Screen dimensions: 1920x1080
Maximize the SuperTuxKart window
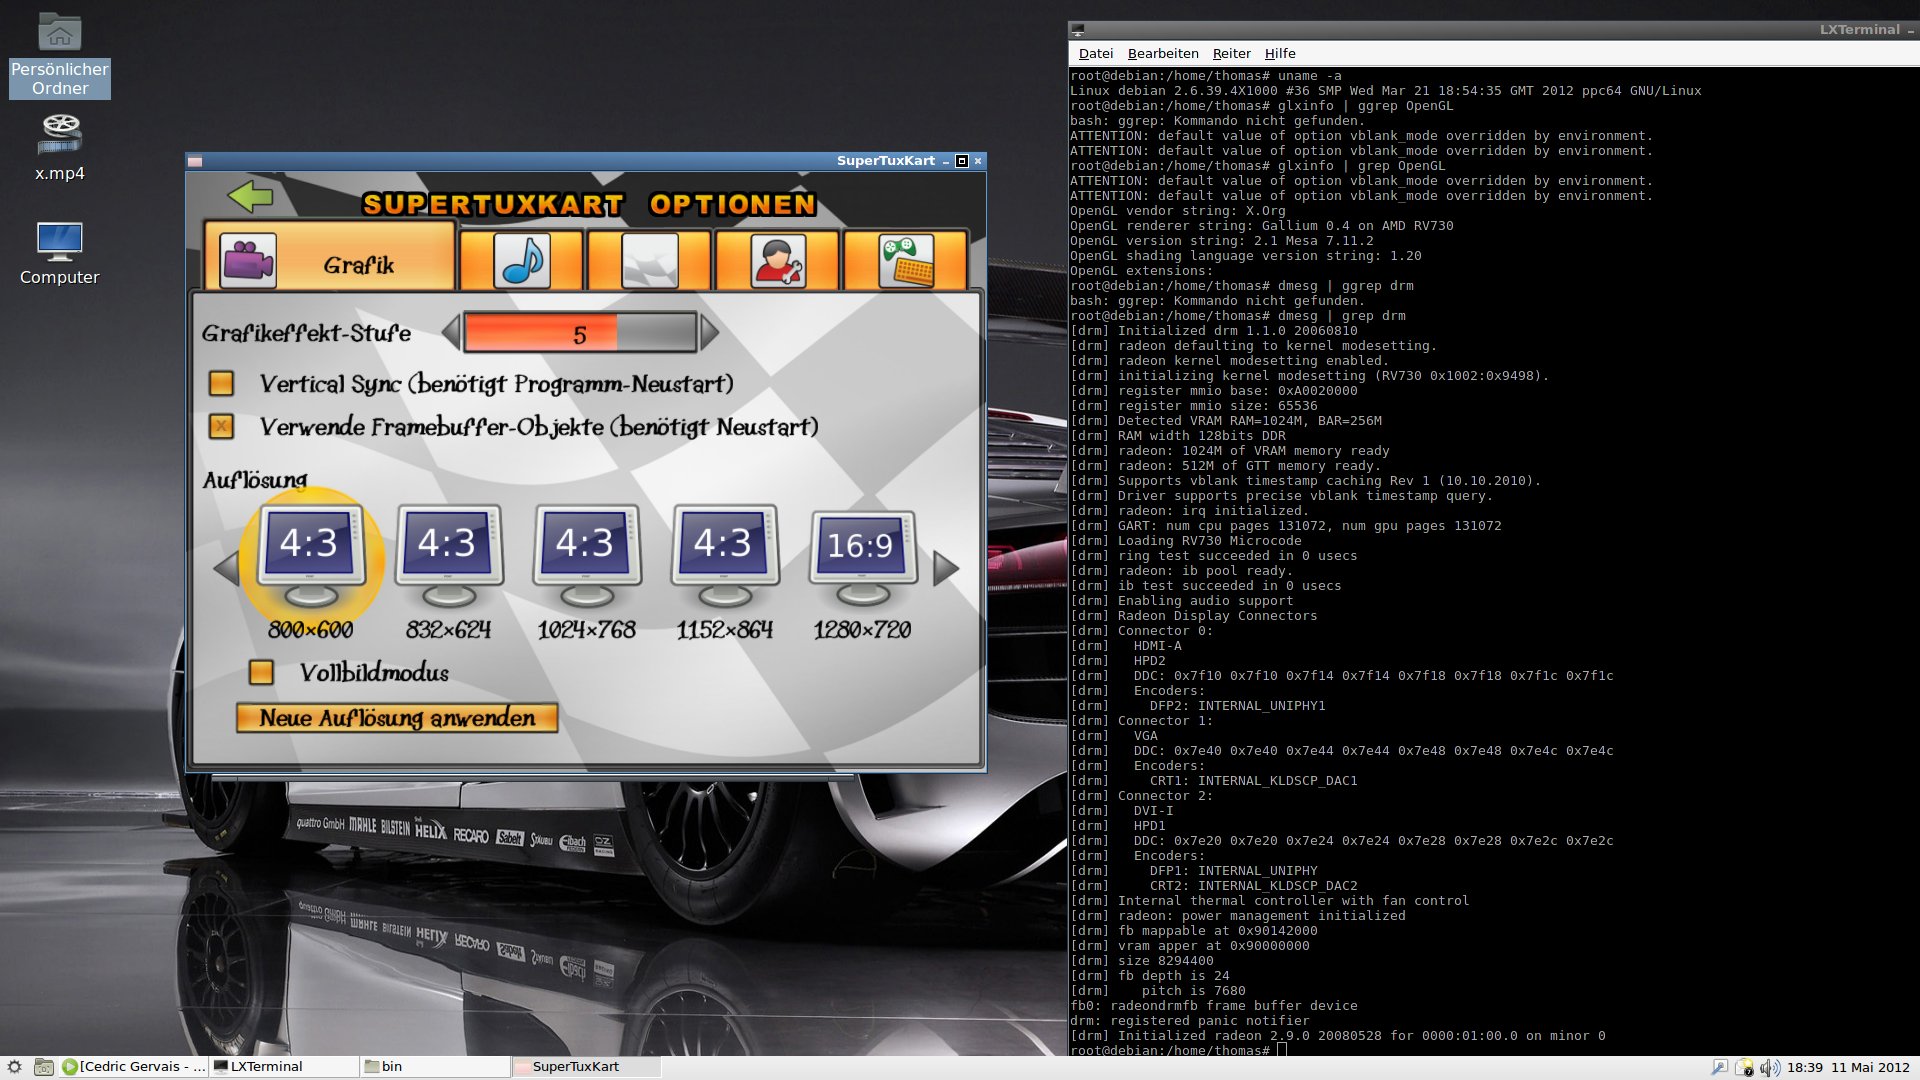962,161
